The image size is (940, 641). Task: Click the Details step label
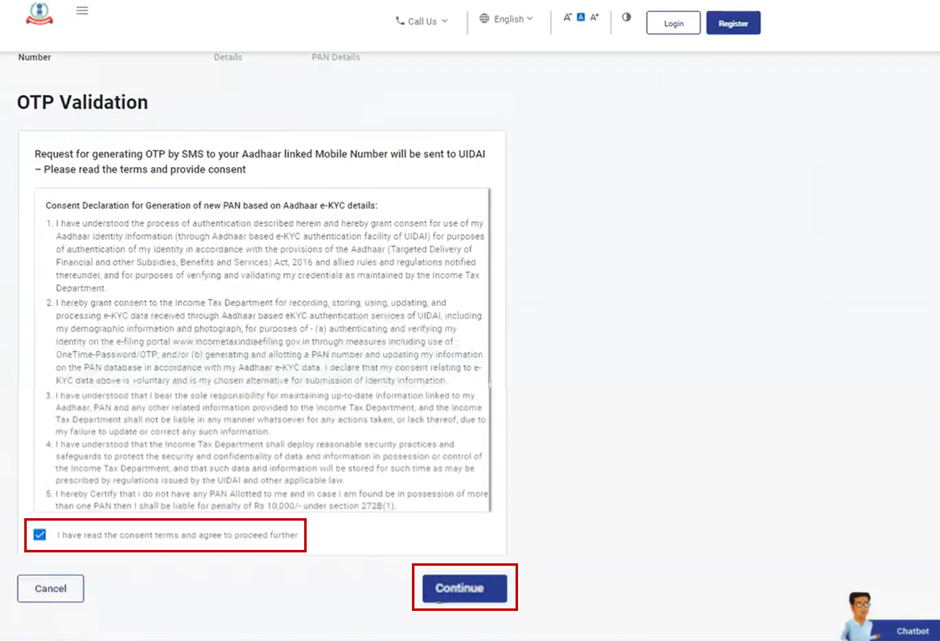tap(228, 57)
